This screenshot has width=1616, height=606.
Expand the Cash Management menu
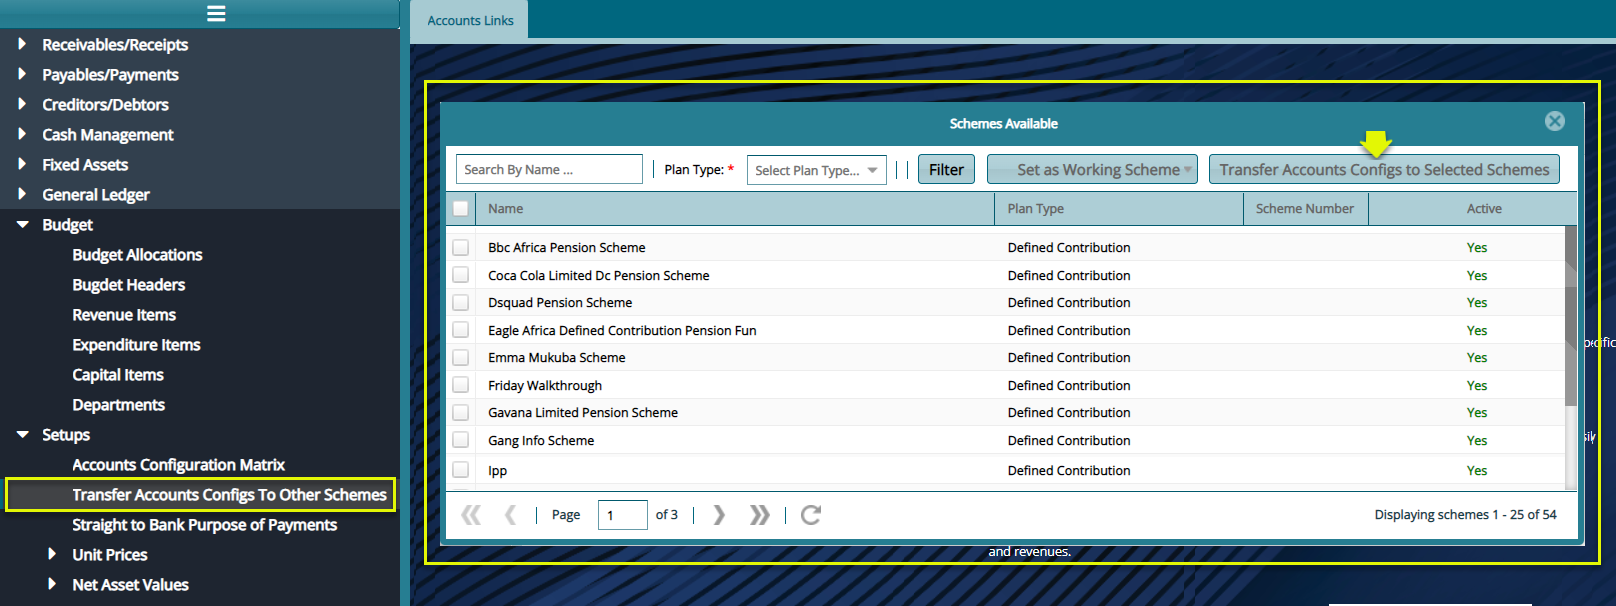[x=22, y=134]
